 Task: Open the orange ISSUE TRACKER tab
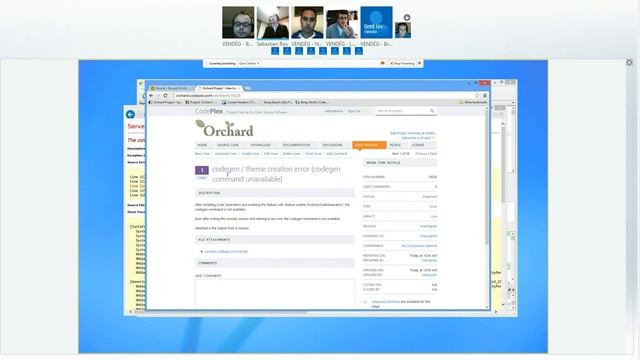coord(369,145)
